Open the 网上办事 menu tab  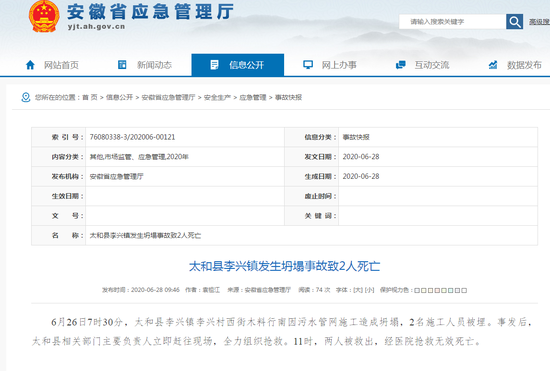330,65
